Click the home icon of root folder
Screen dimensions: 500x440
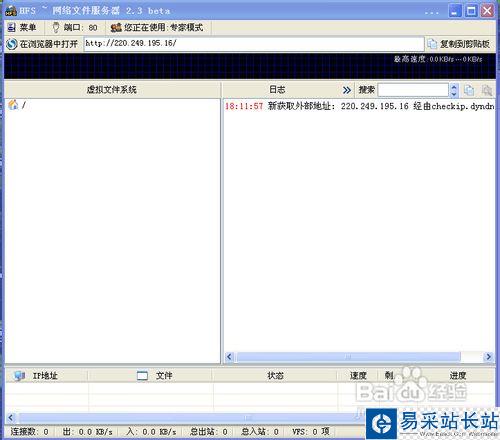coord(13,105)
